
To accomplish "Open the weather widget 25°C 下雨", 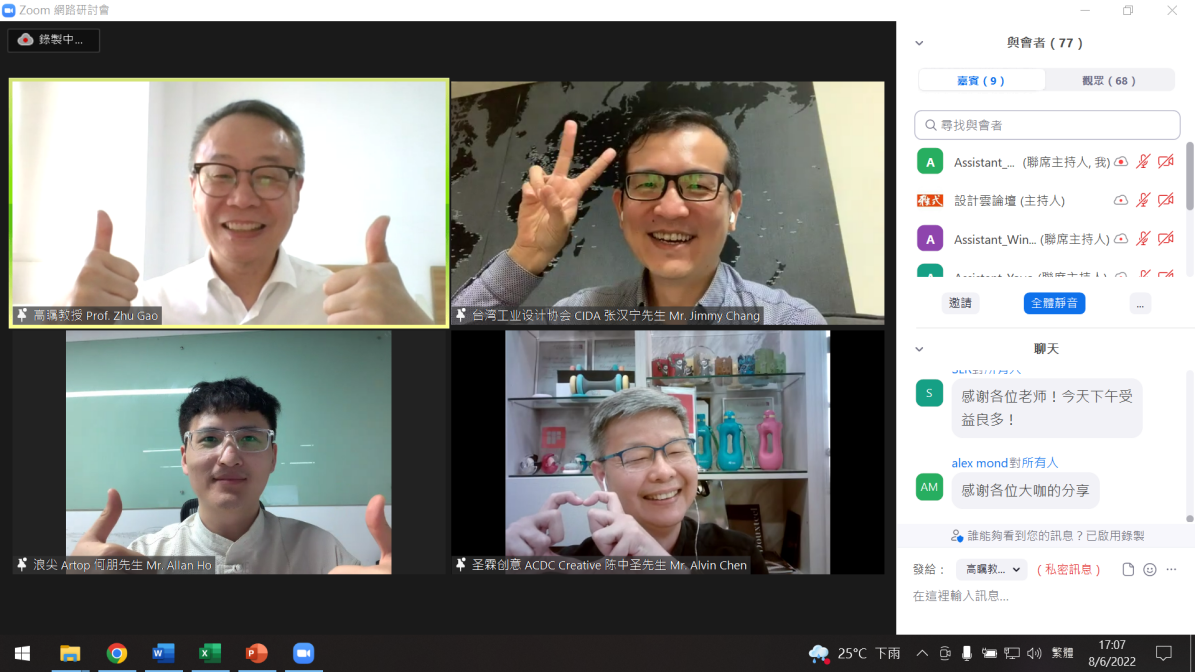I will click(x=854, y=654).
